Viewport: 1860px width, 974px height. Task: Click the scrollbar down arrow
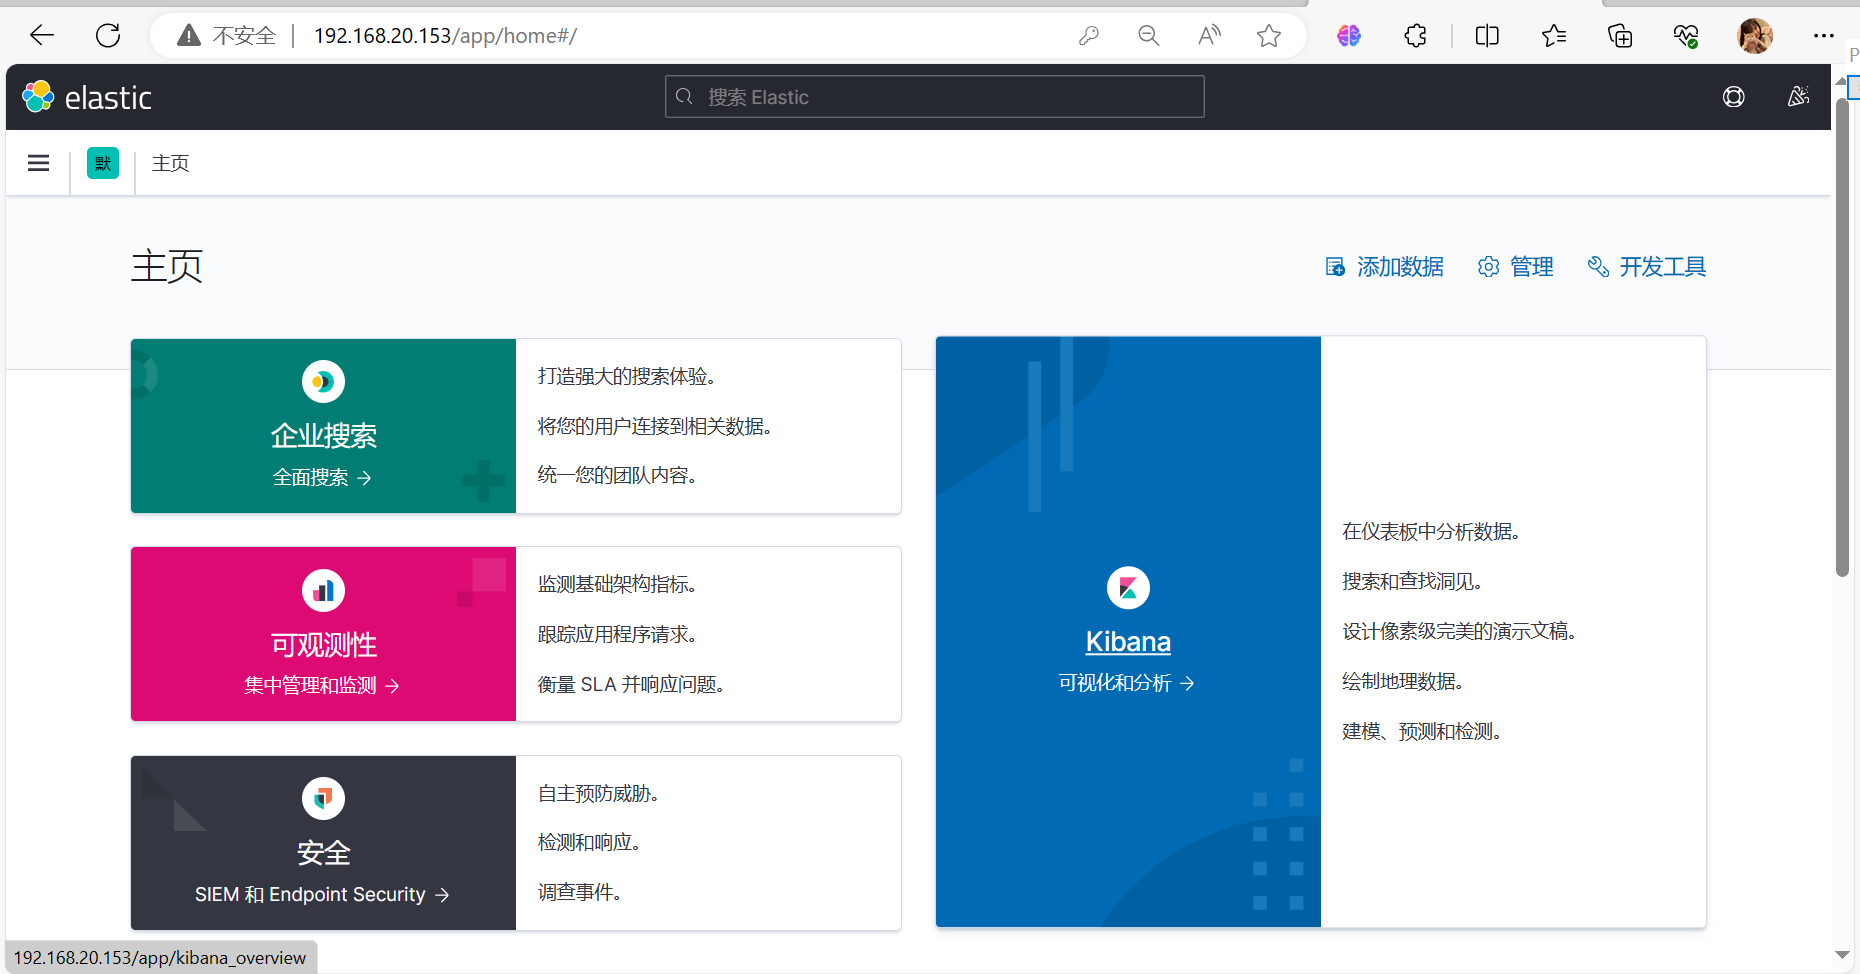pyautogui.click(x=1842, y=955)
